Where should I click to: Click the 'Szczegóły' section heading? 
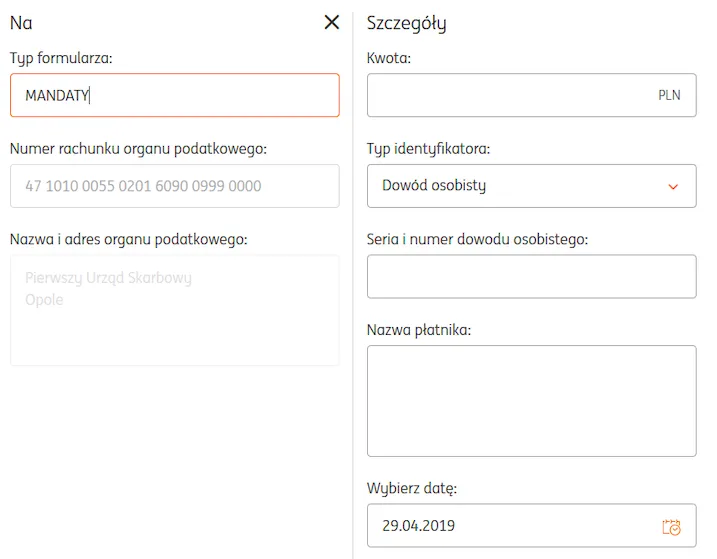point(406,22)
